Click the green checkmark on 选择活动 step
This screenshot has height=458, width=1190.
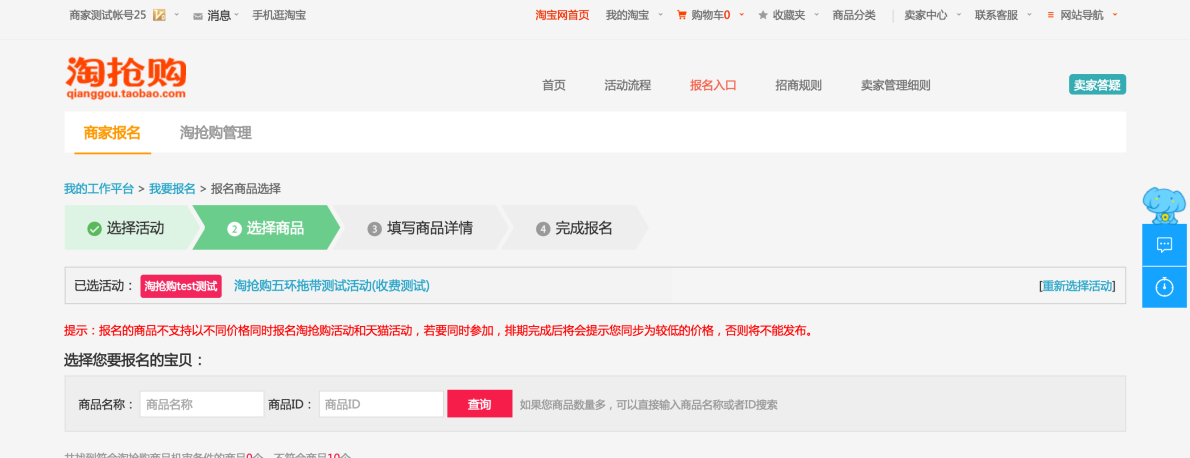(94, 228)
